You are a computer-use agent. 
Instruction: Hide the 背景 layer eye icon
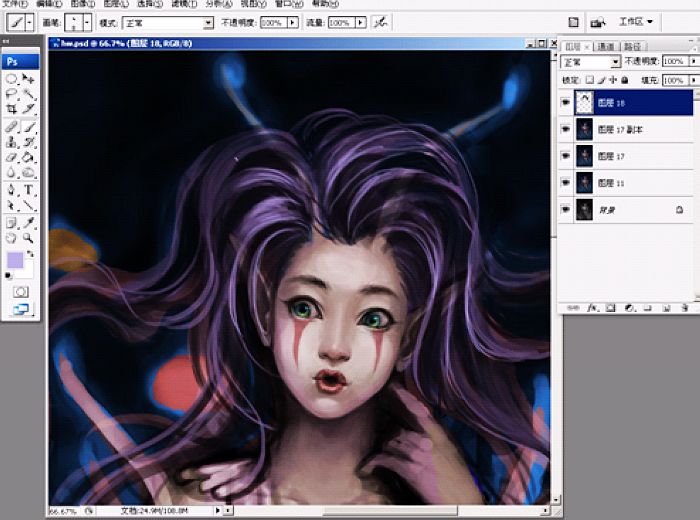[x=566, y=209]
